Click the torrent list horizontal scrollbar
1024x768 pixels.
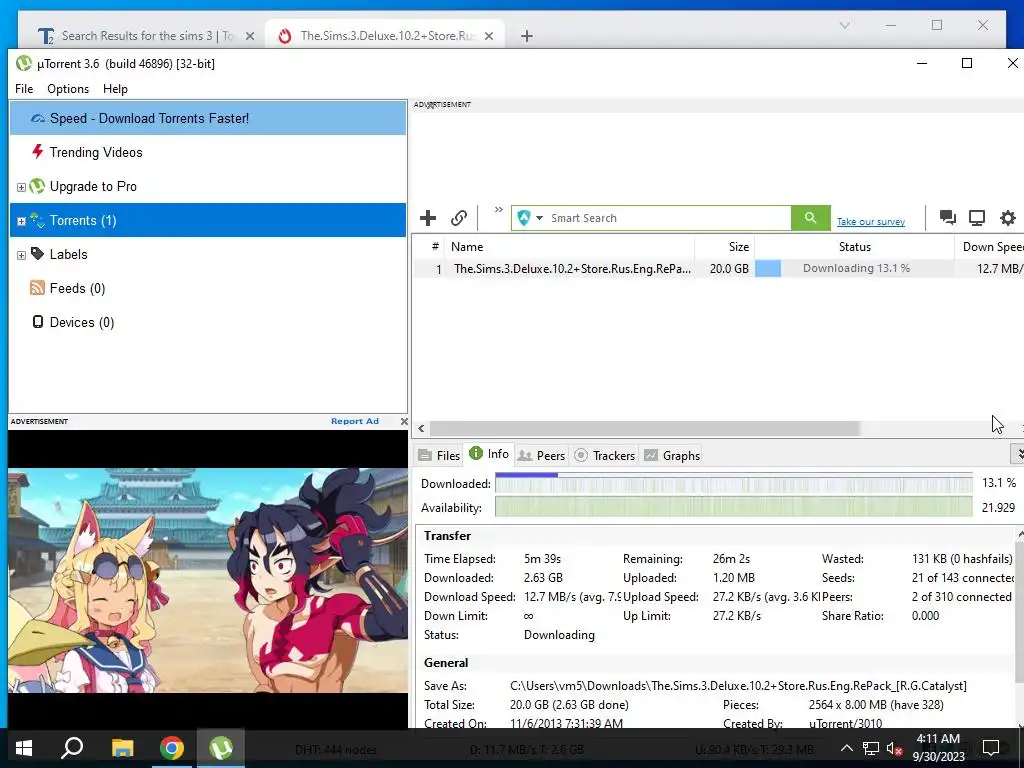(644, 428)
